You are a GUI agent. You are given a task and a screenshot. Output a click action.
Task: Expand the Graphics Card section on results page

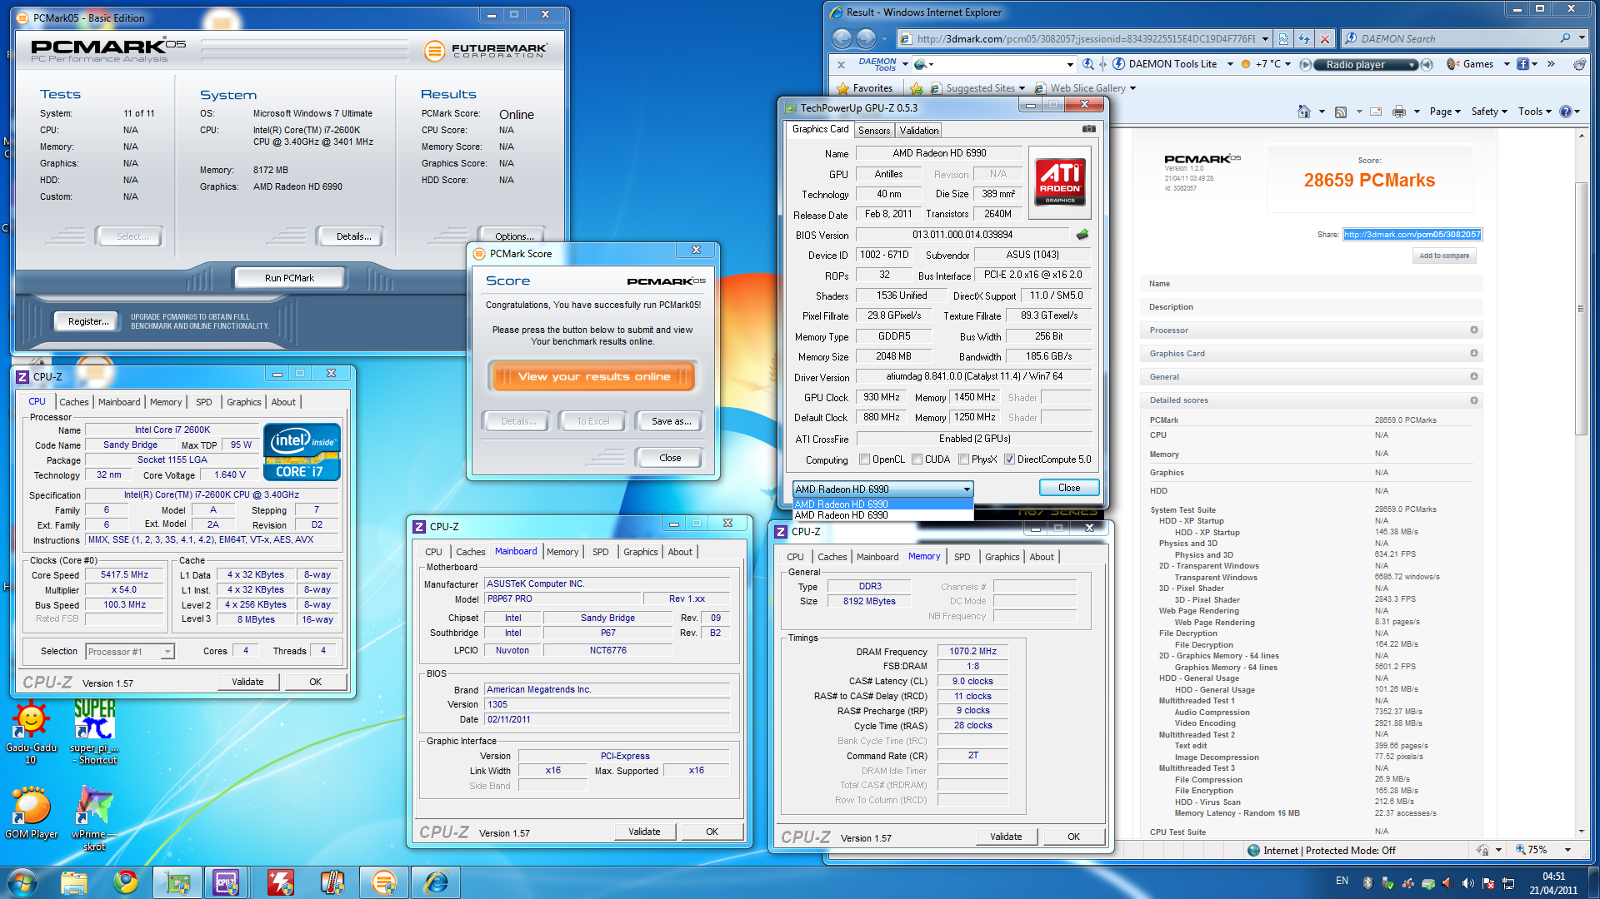coord(1473,353)
